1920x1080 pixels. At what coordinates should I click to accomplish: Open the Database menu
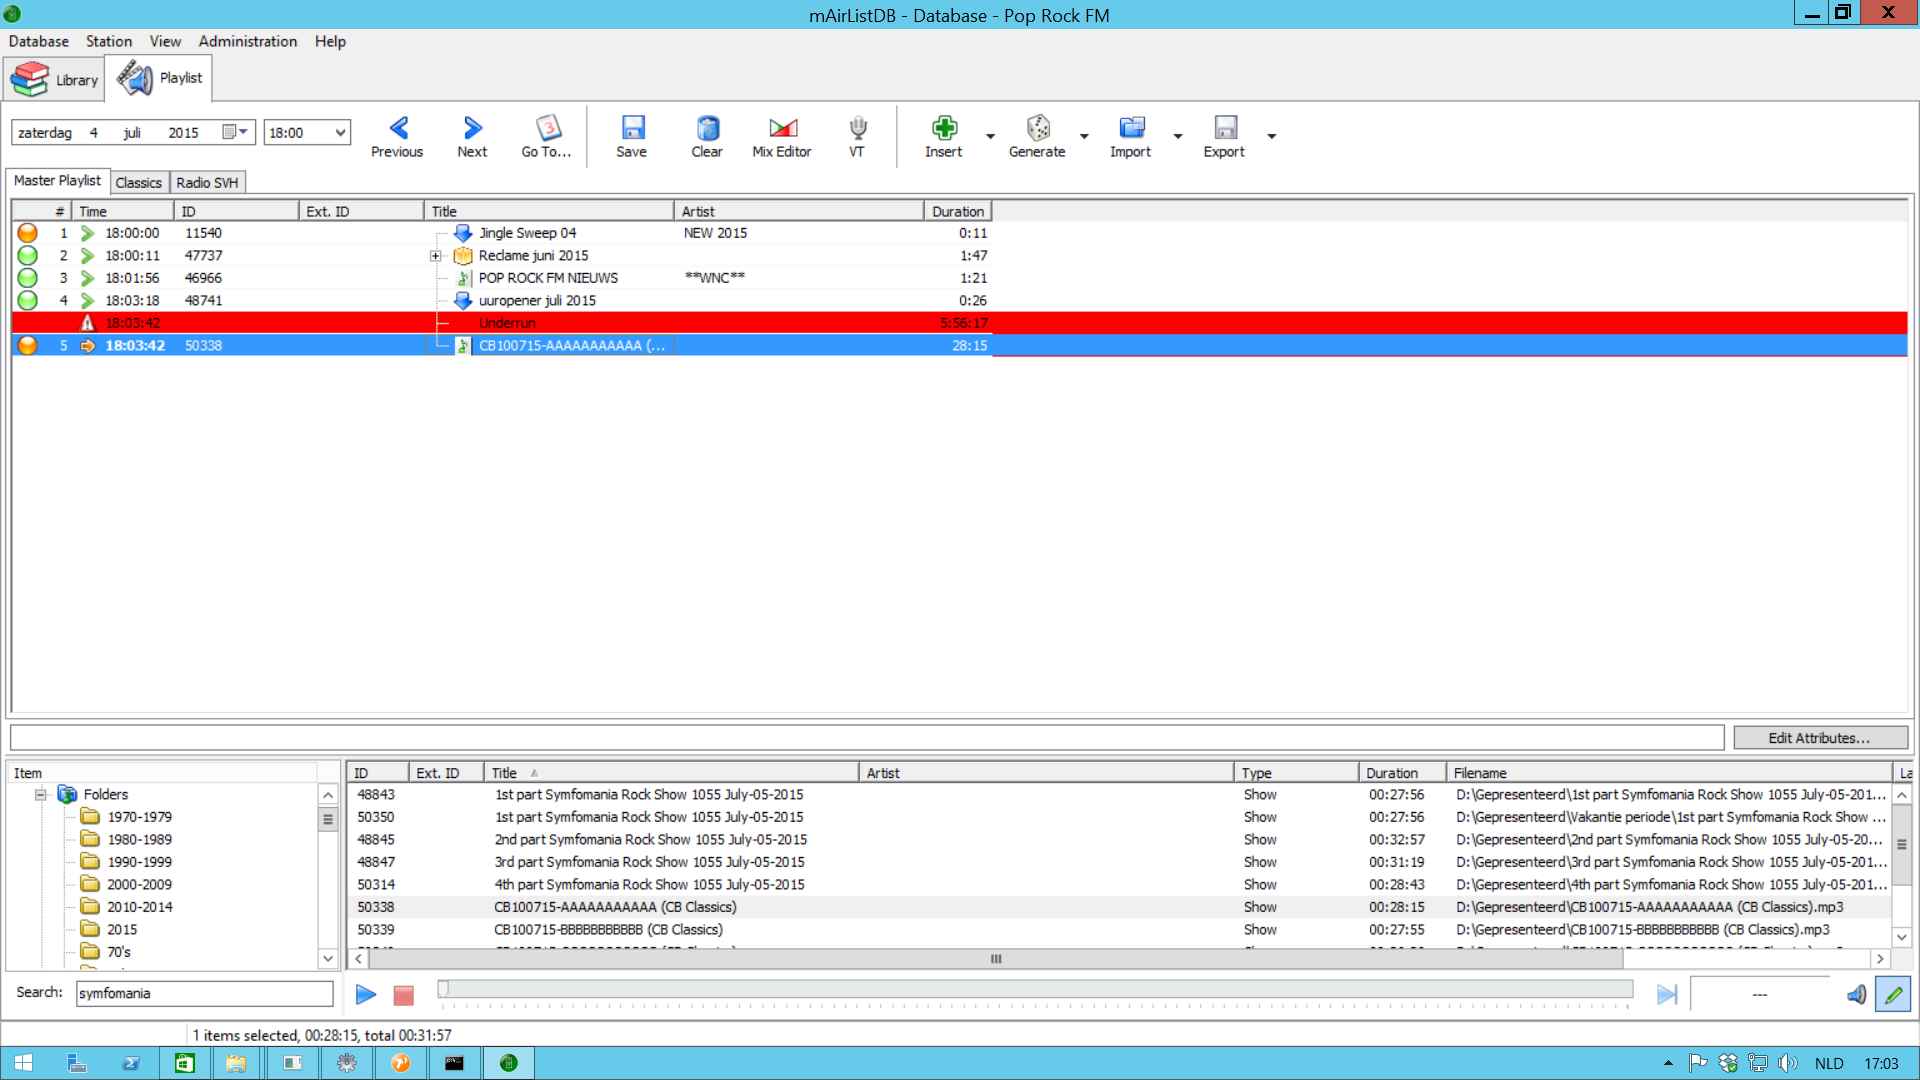pos(38,41)
